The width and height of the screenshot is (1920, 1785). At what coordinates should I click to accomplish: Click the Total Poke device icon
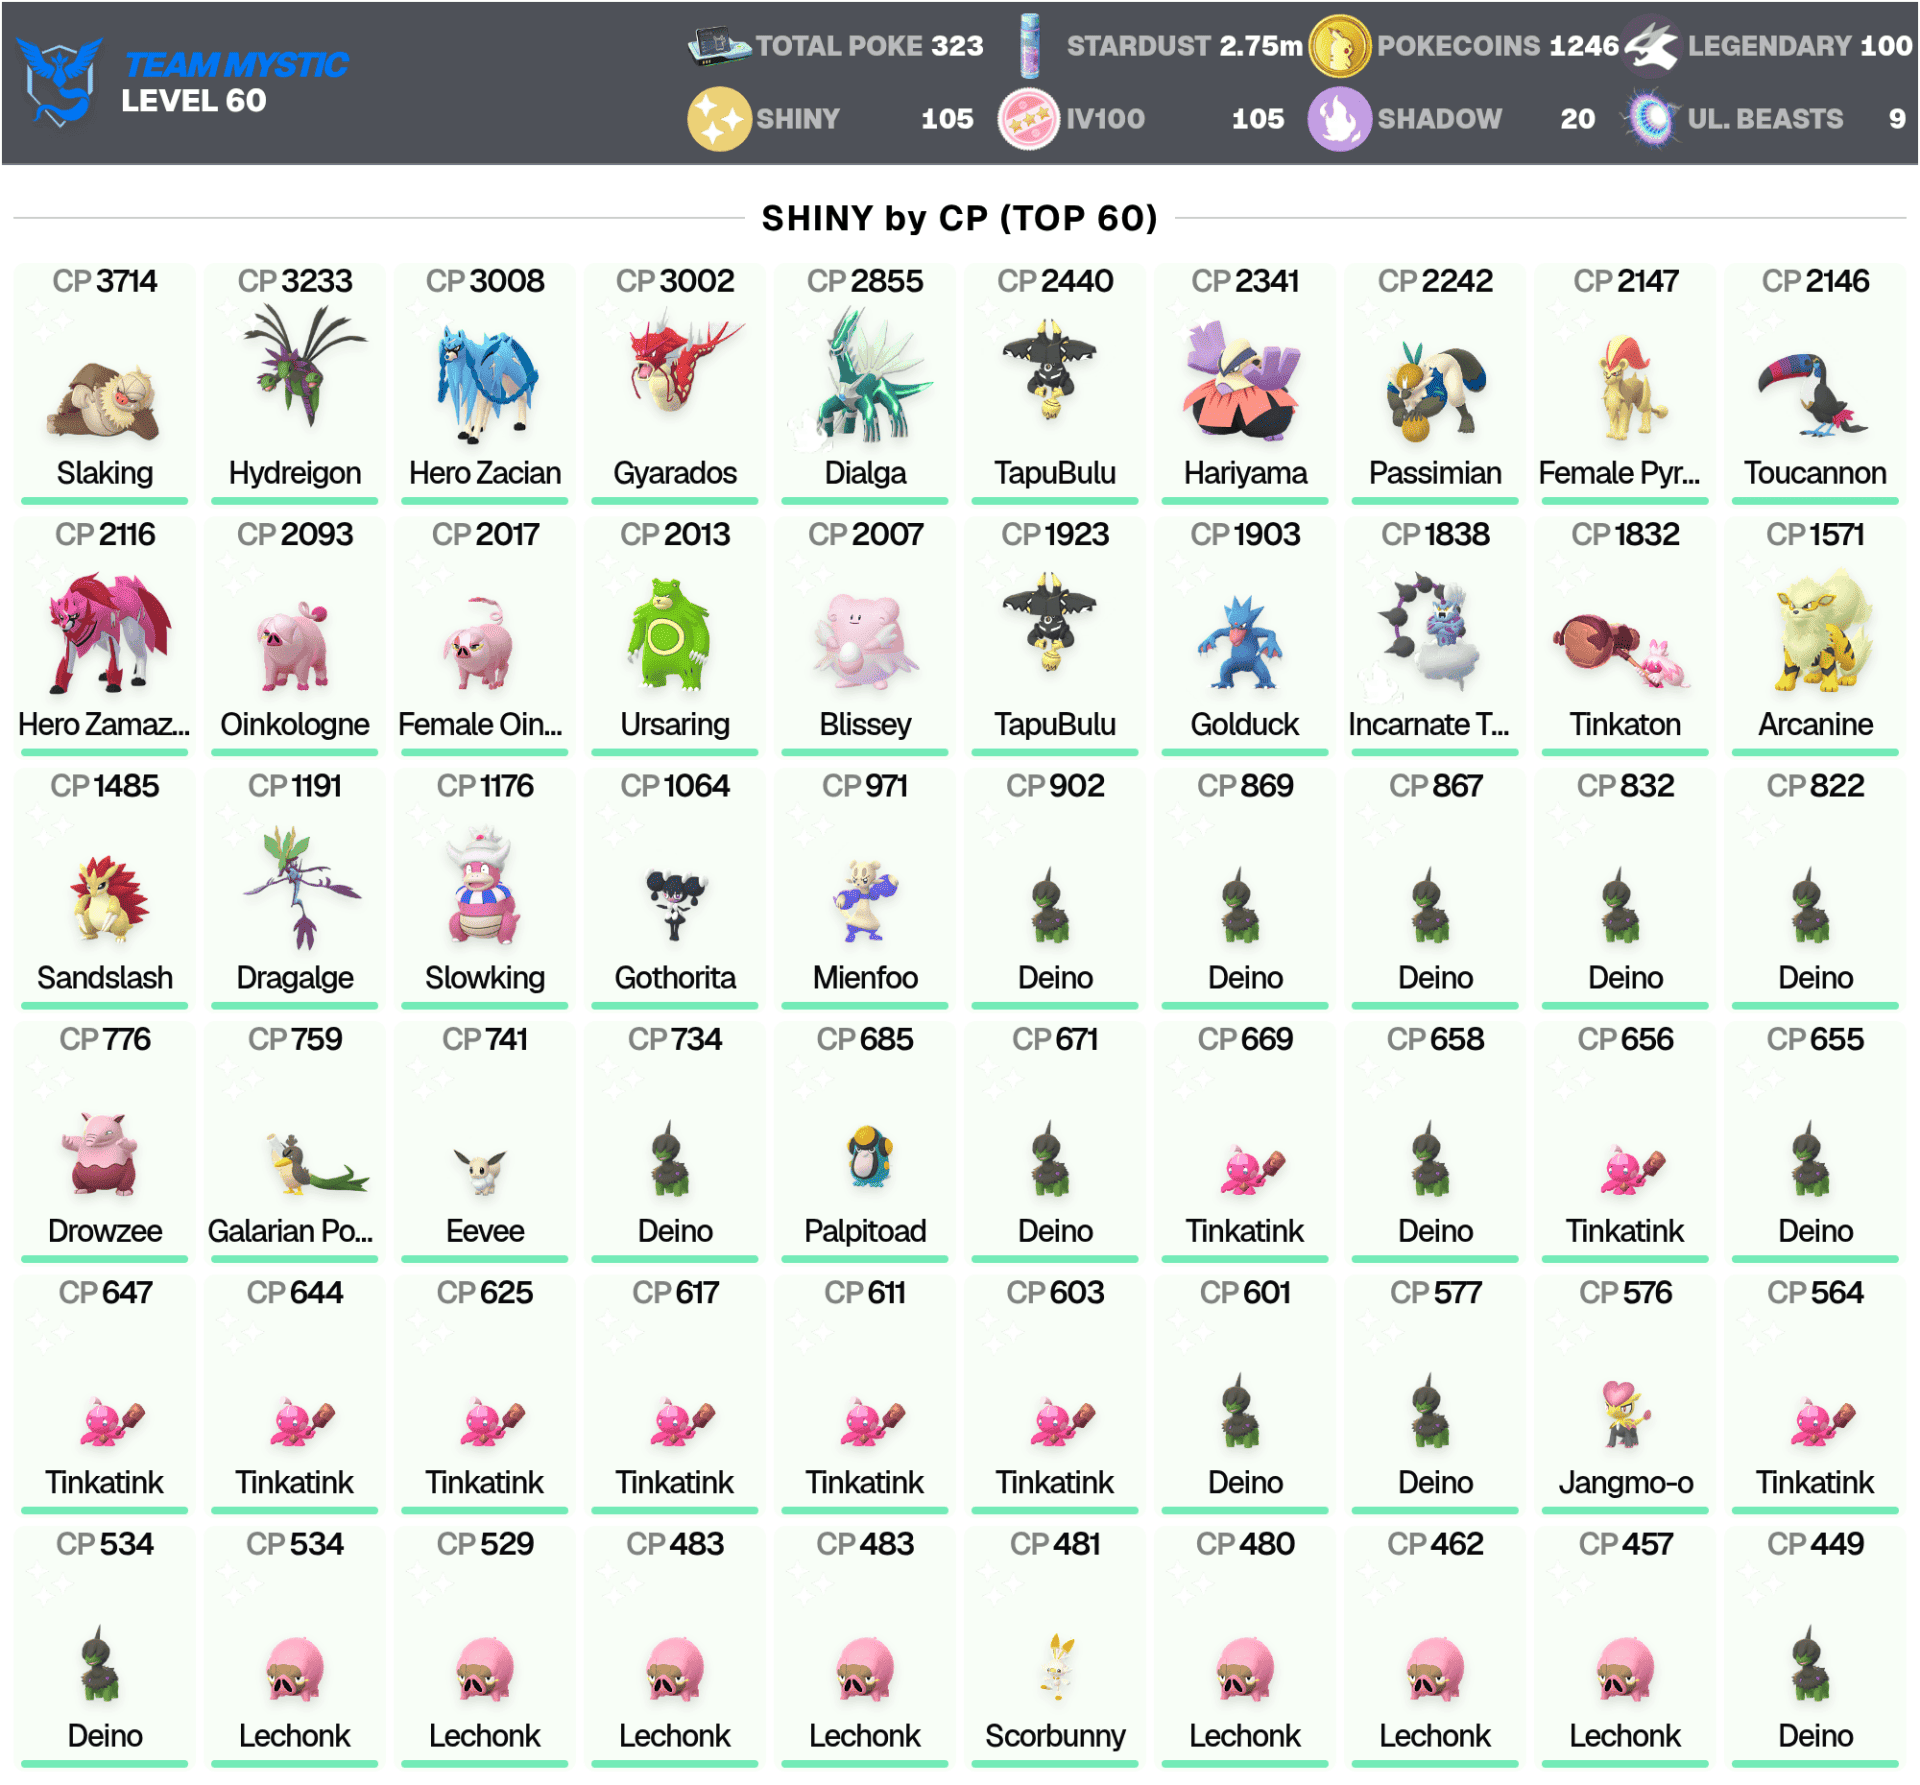coord(718,46)
